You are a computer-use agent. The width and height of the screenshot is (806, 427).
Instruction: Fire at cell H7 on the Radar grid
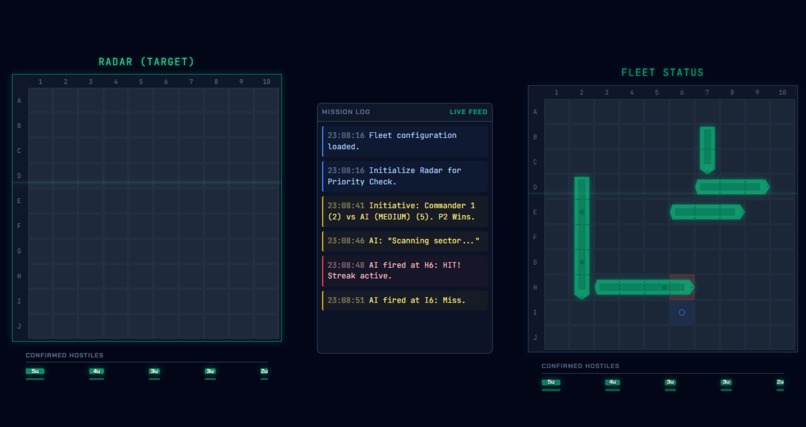(x=191, y=276)
